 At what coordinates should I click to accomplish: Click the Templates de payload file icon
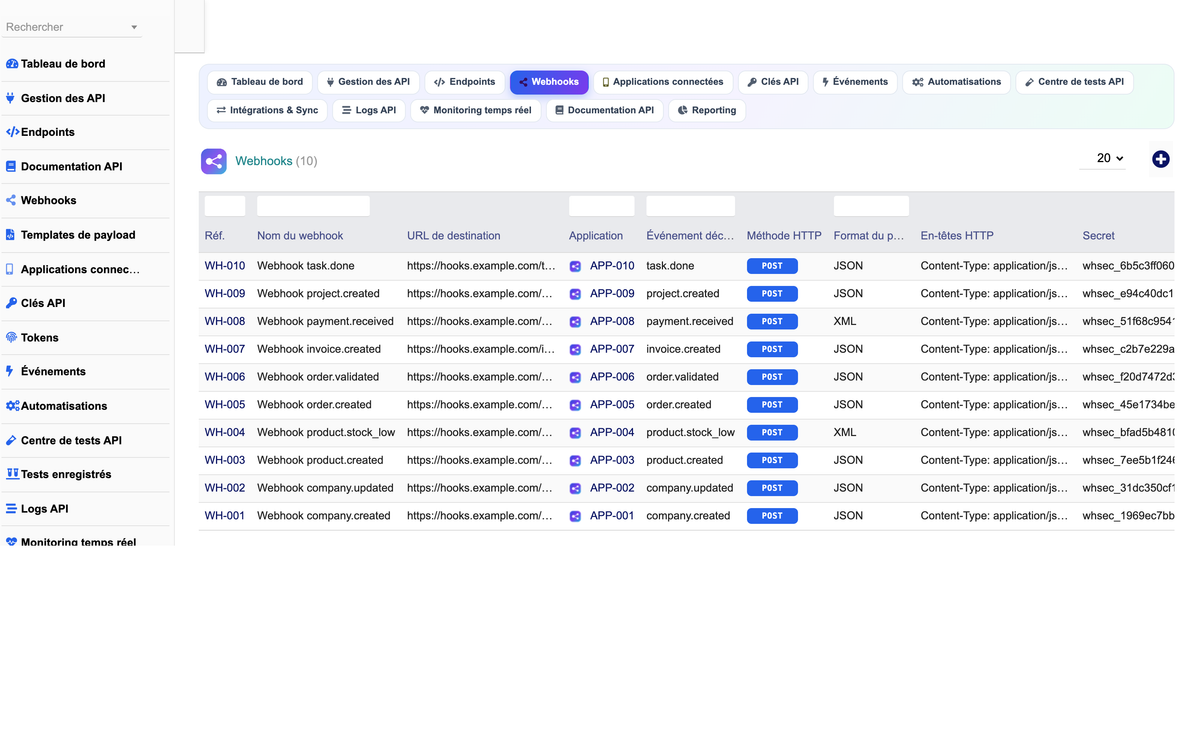pos(10,235)
